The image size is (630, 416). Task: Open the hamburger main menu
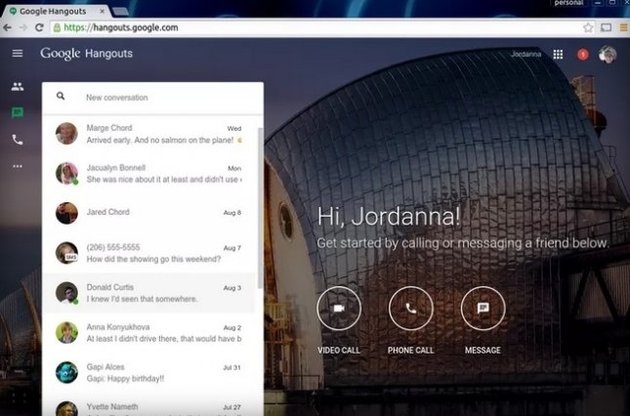(17, 53)
